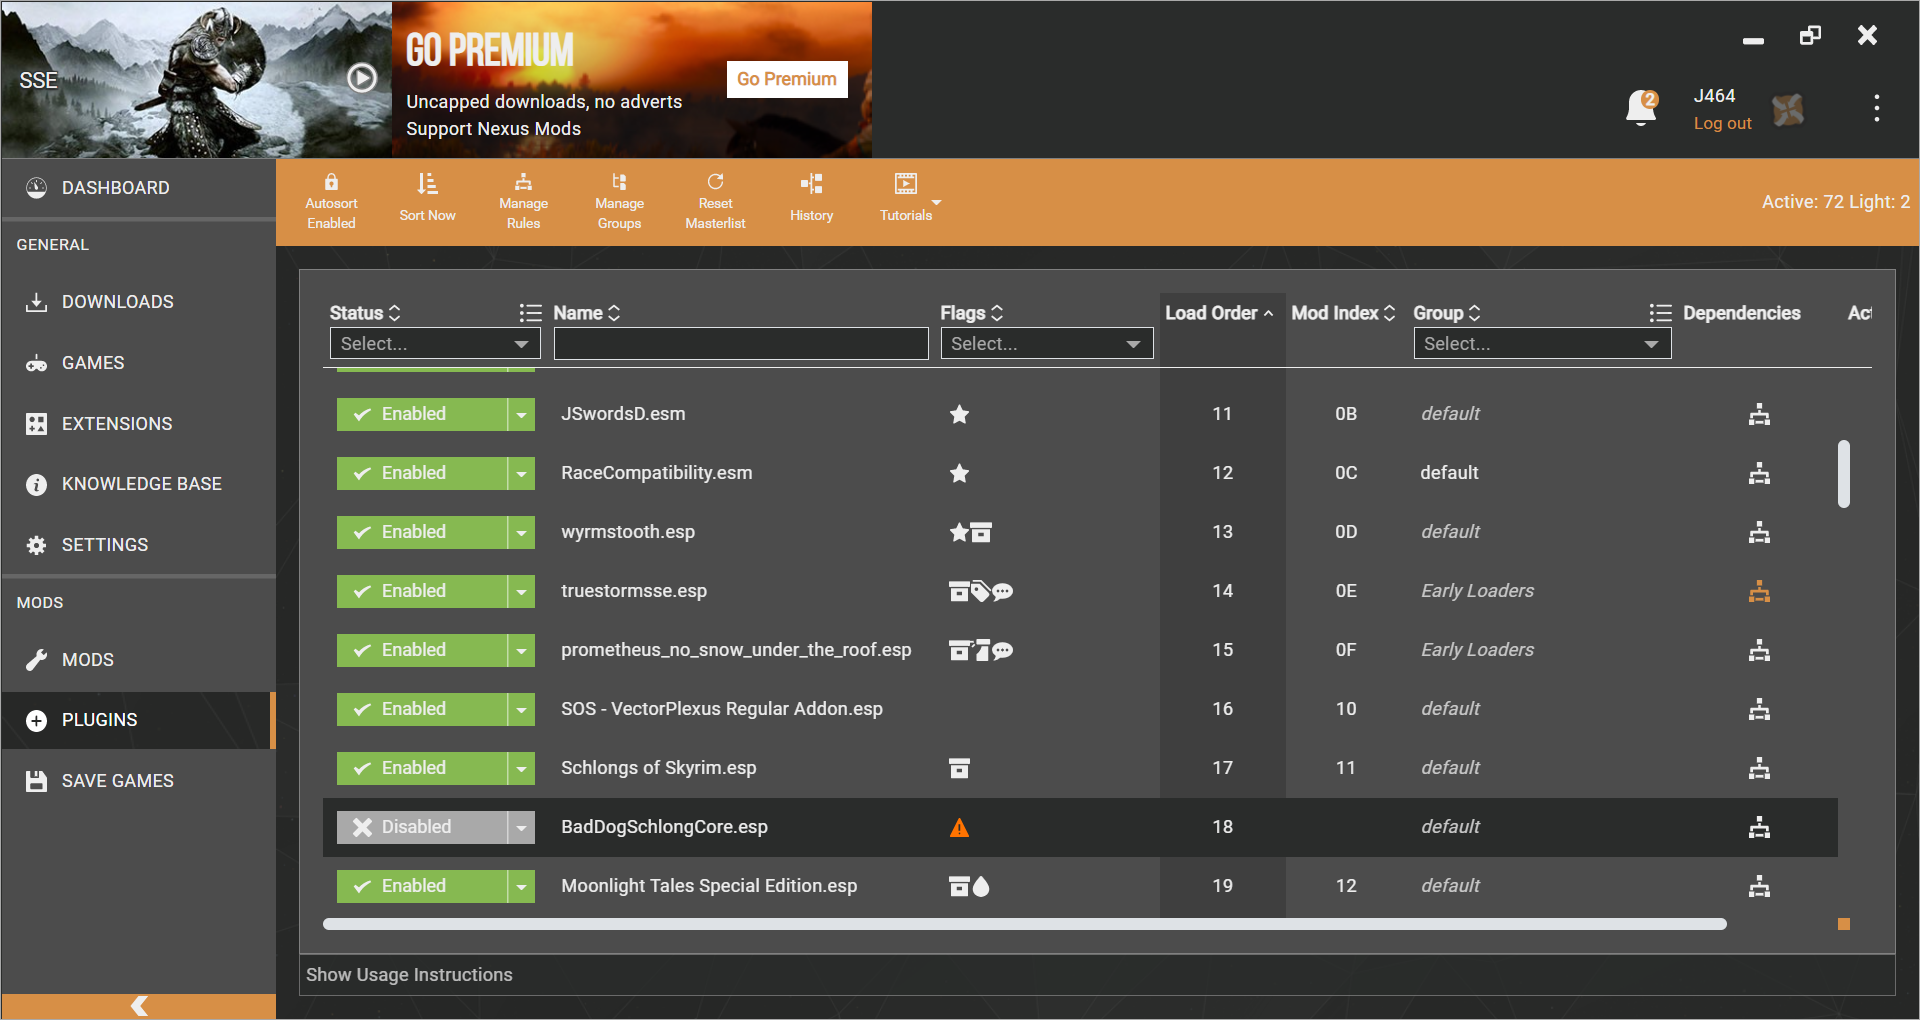
Task: Collapse sidebar with bottom arrow
Action: (139, 1006)
